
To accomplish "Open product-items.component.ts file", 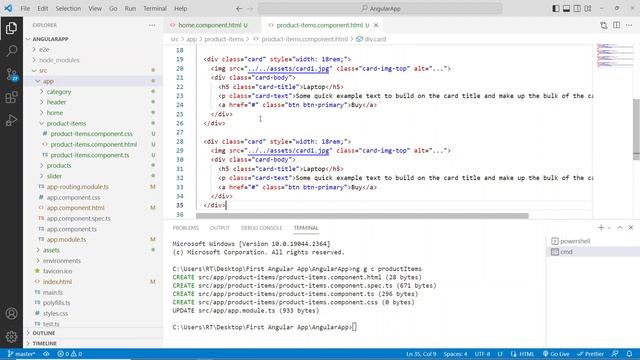I will pos(93,155).
